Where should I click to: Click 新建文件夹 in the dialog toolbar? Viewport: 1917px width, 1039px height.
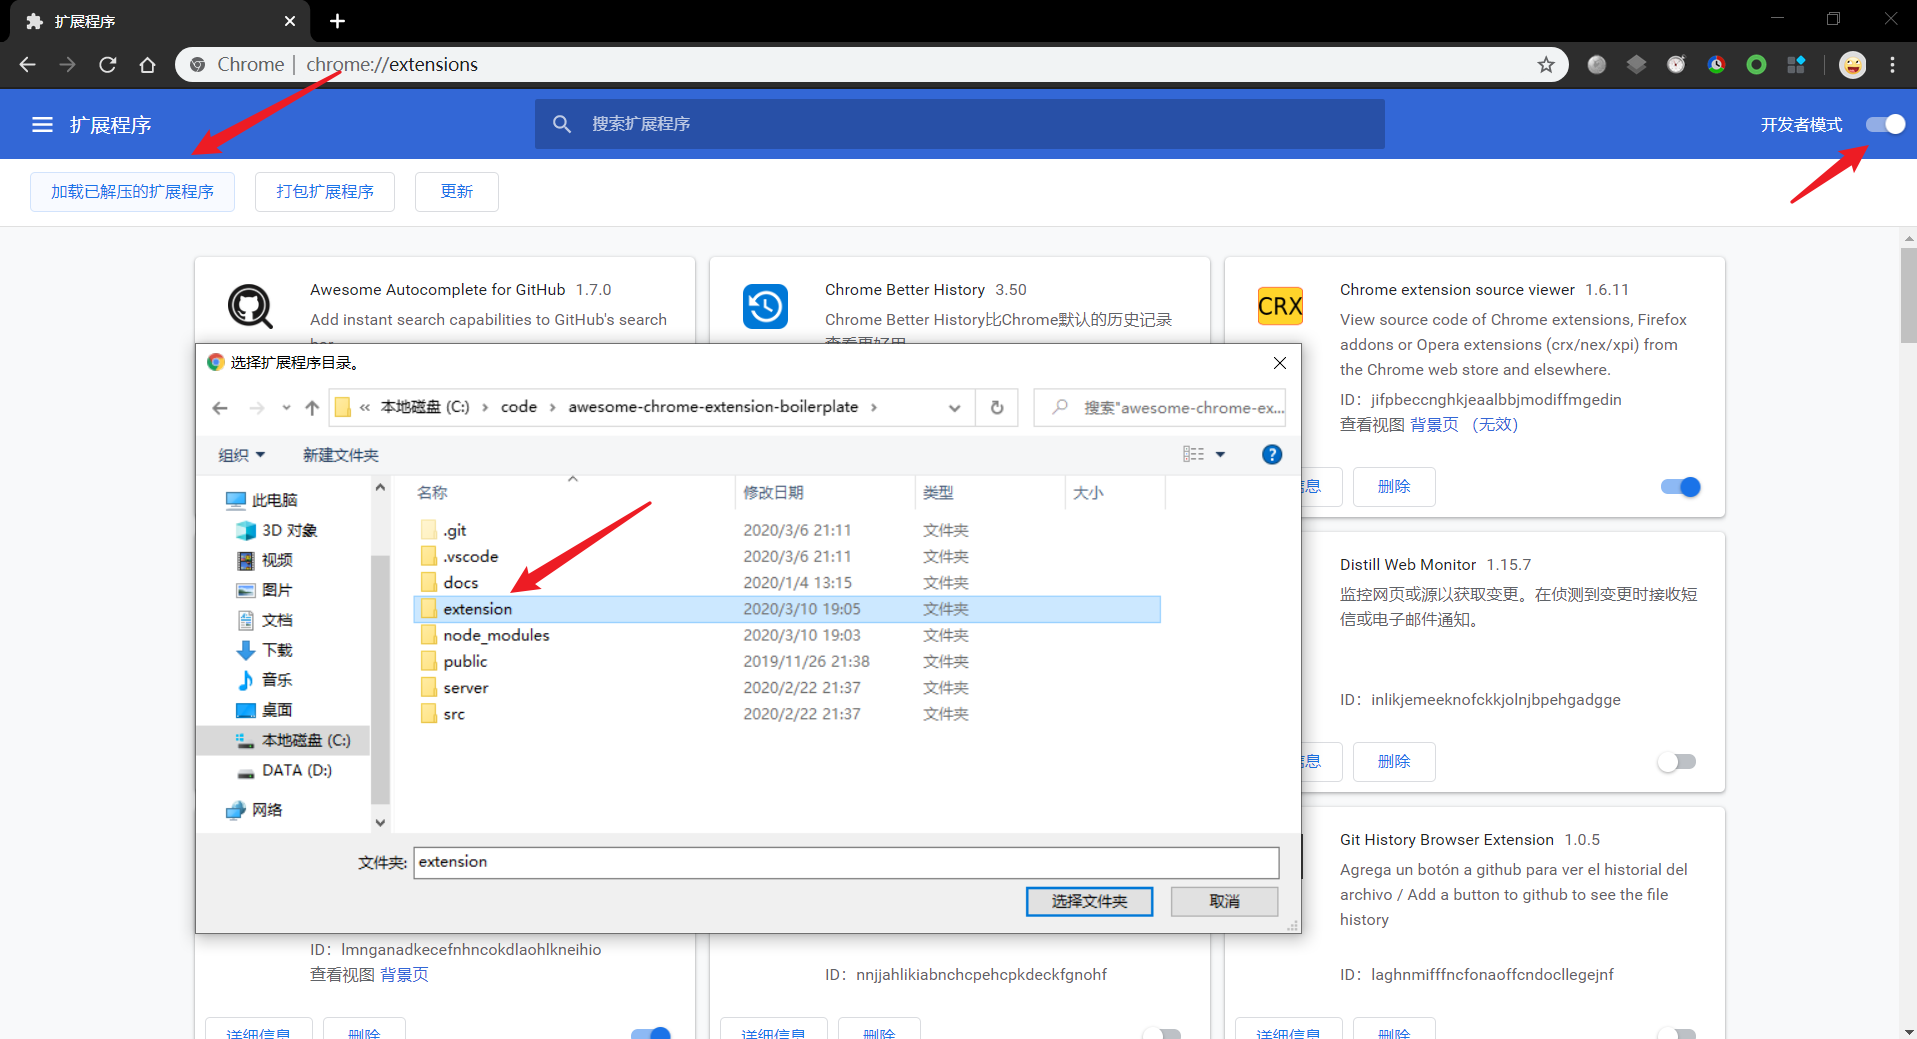tap(341, 455)
